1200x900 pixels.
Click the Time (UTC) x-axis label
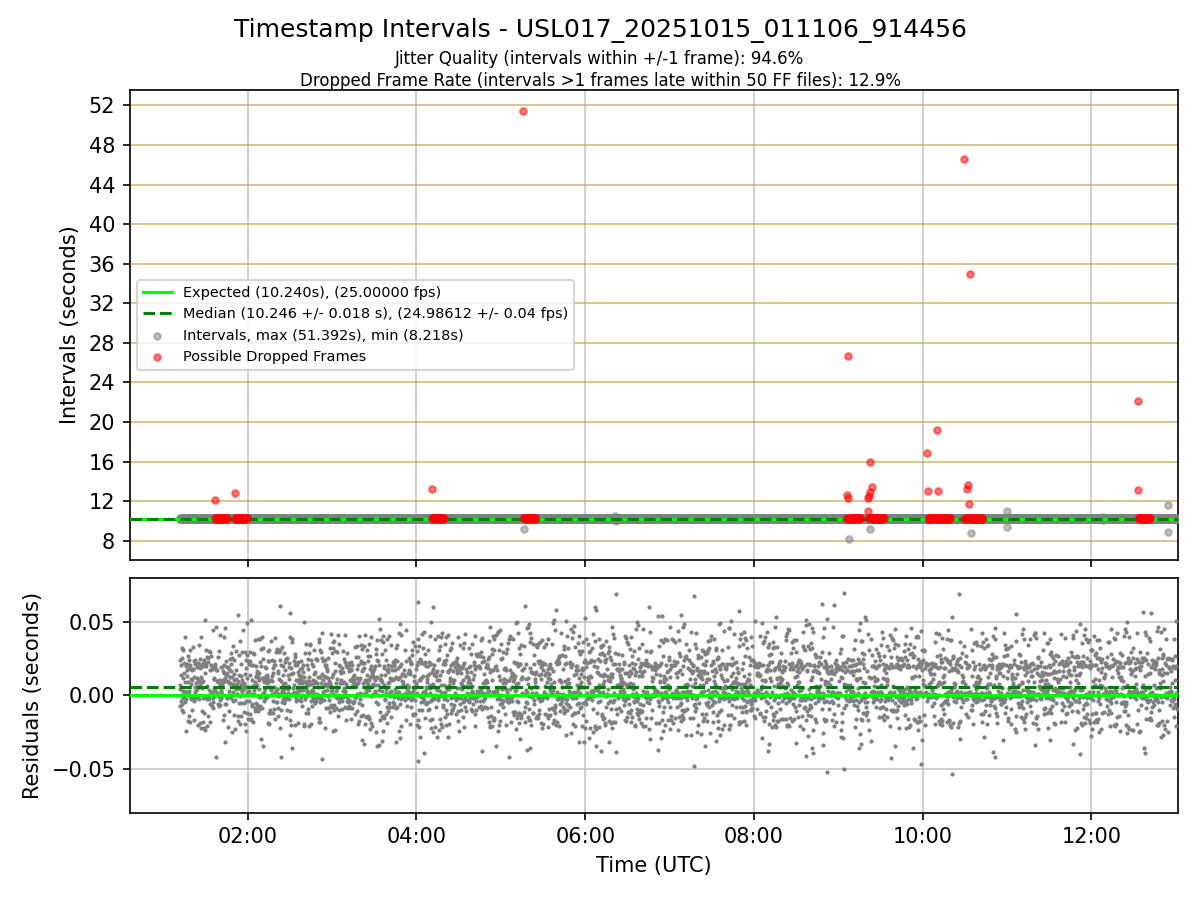coord(653,865)
